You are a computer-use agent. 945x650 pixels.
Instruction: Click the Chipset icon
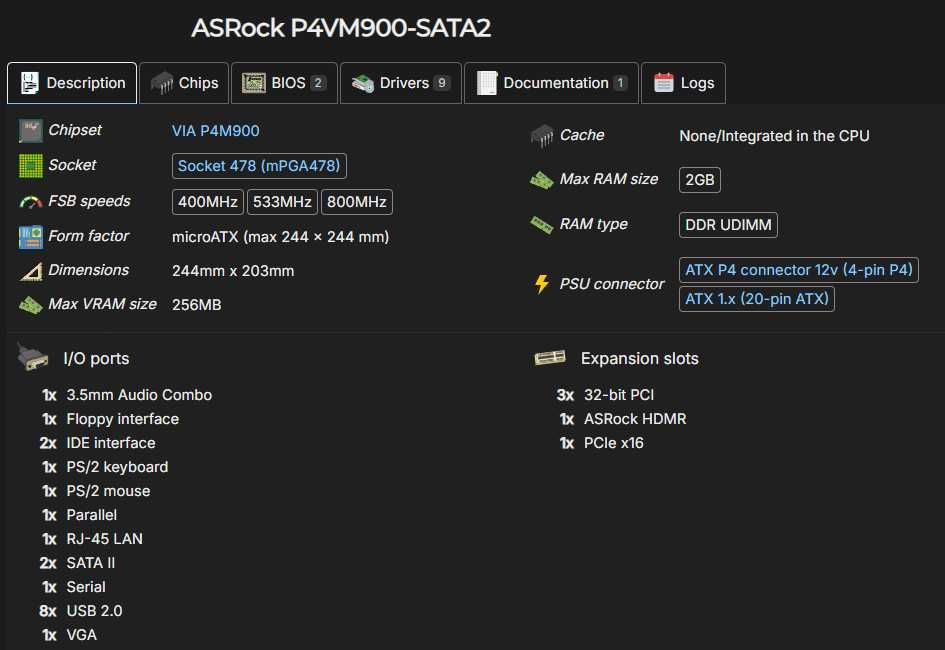tap(31, 131)
